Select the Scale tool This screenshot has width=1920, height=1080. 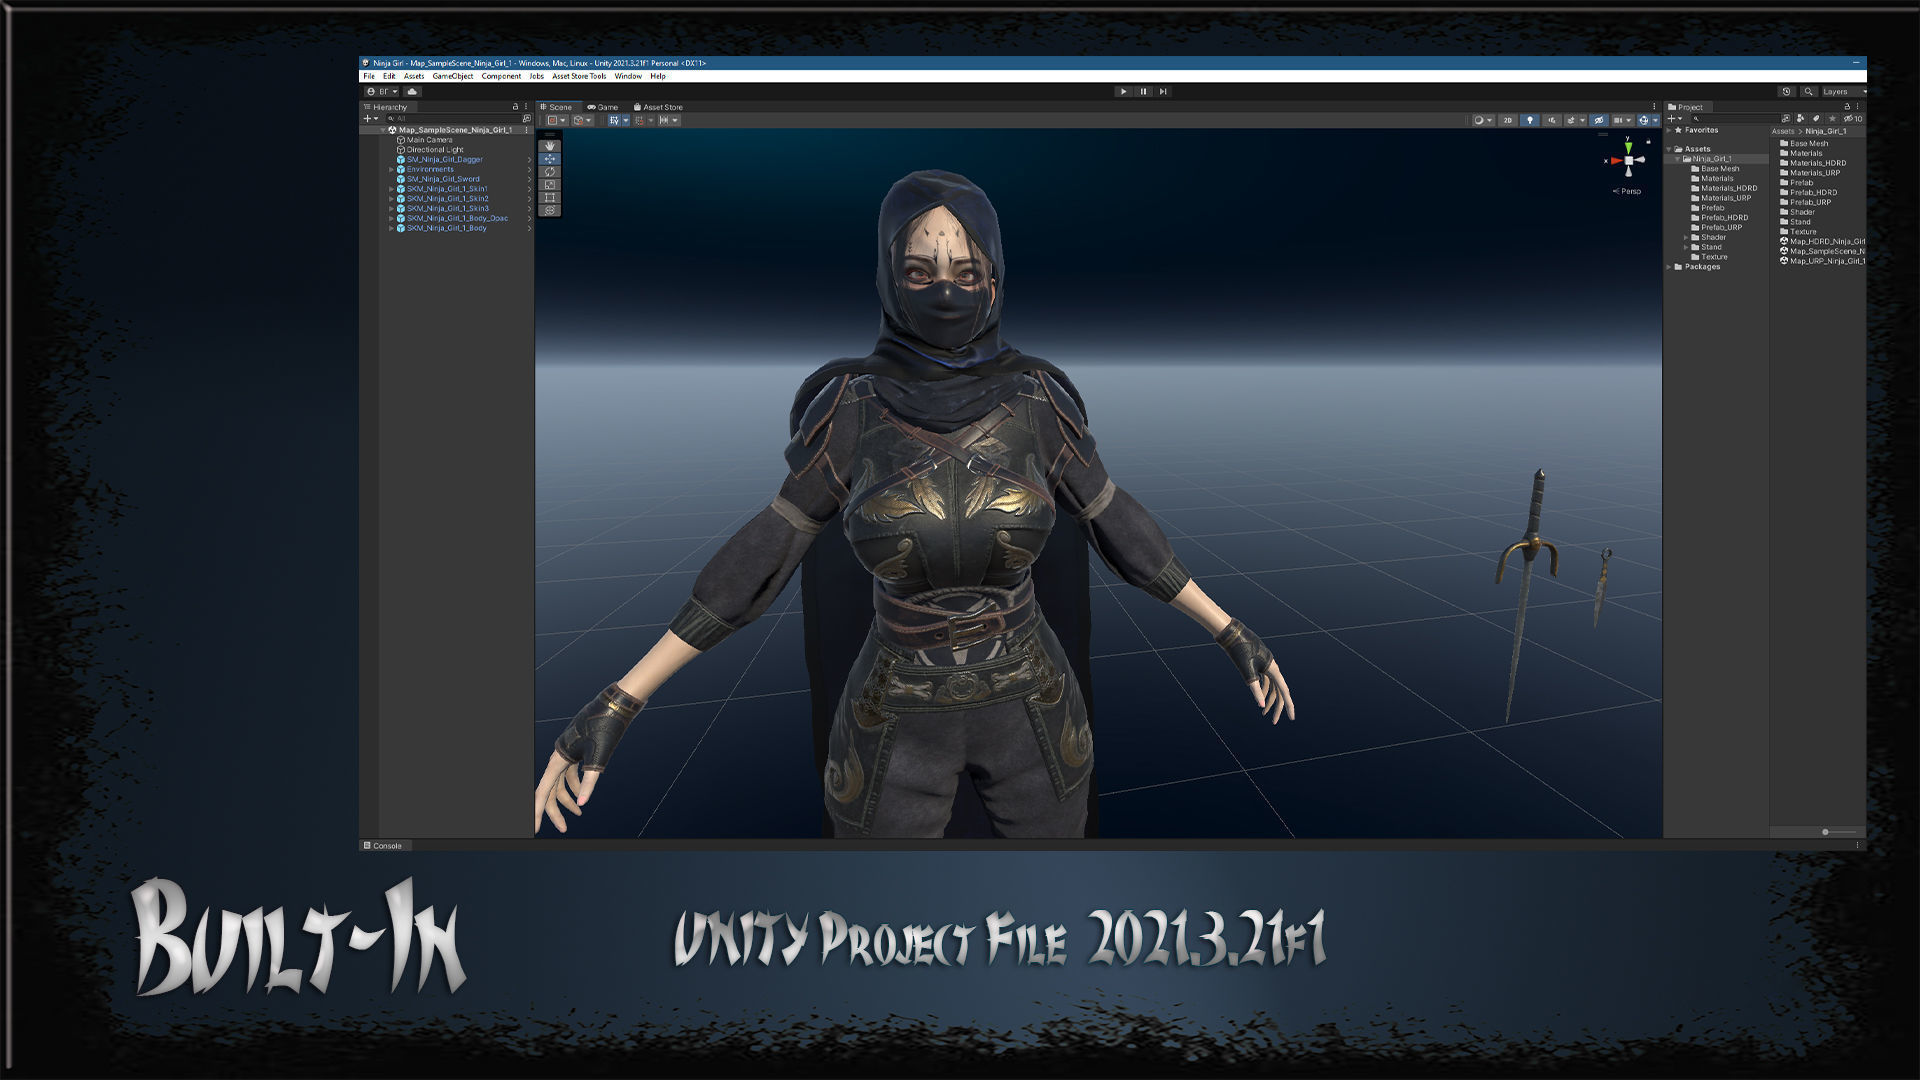(549, 185)
